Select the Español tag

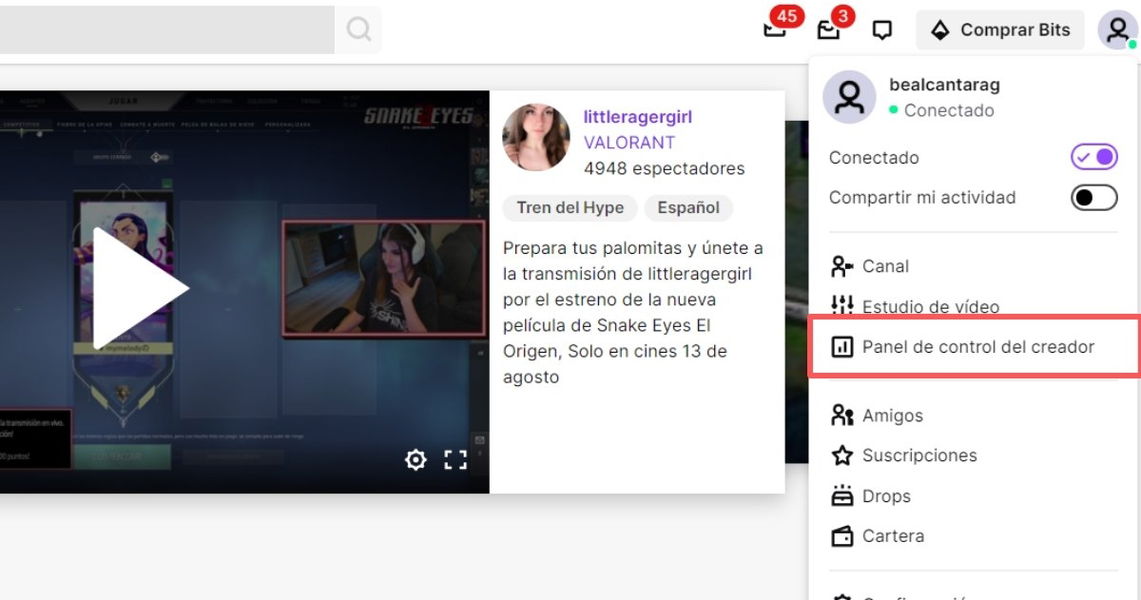click(688, 208)
